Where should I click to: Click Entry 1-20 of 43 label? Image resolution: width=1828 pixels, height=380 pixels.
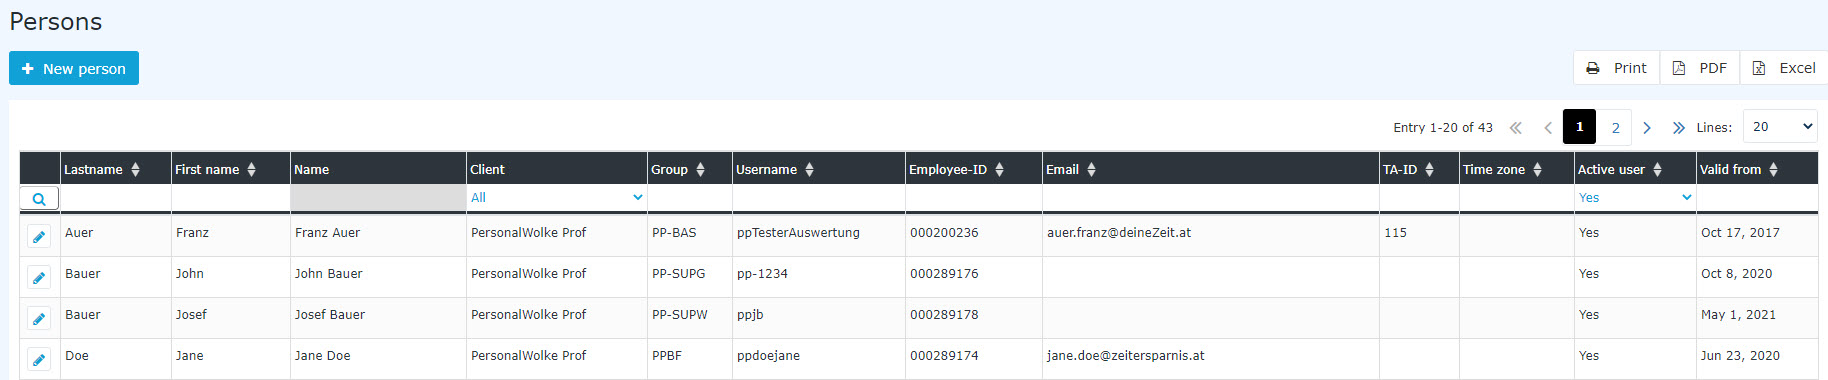click(1443, 128)
